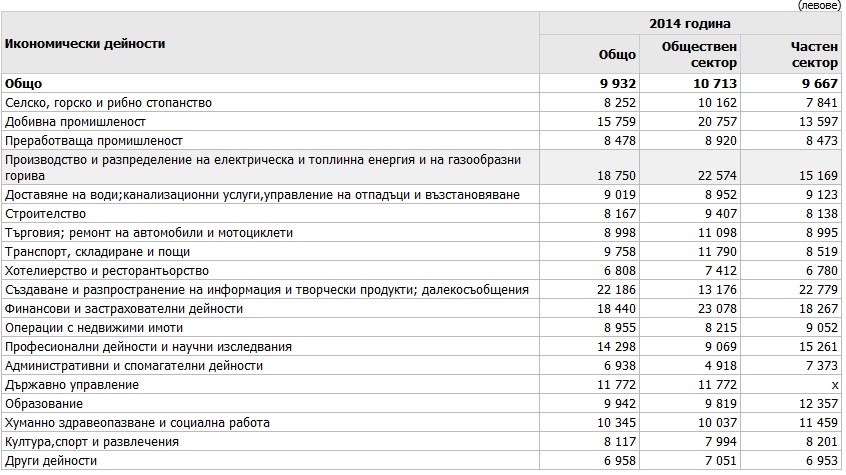This screenshot has width=846, height=475.
Task: Select the row 'Доставяне на води' services
Action: point(421,194)
